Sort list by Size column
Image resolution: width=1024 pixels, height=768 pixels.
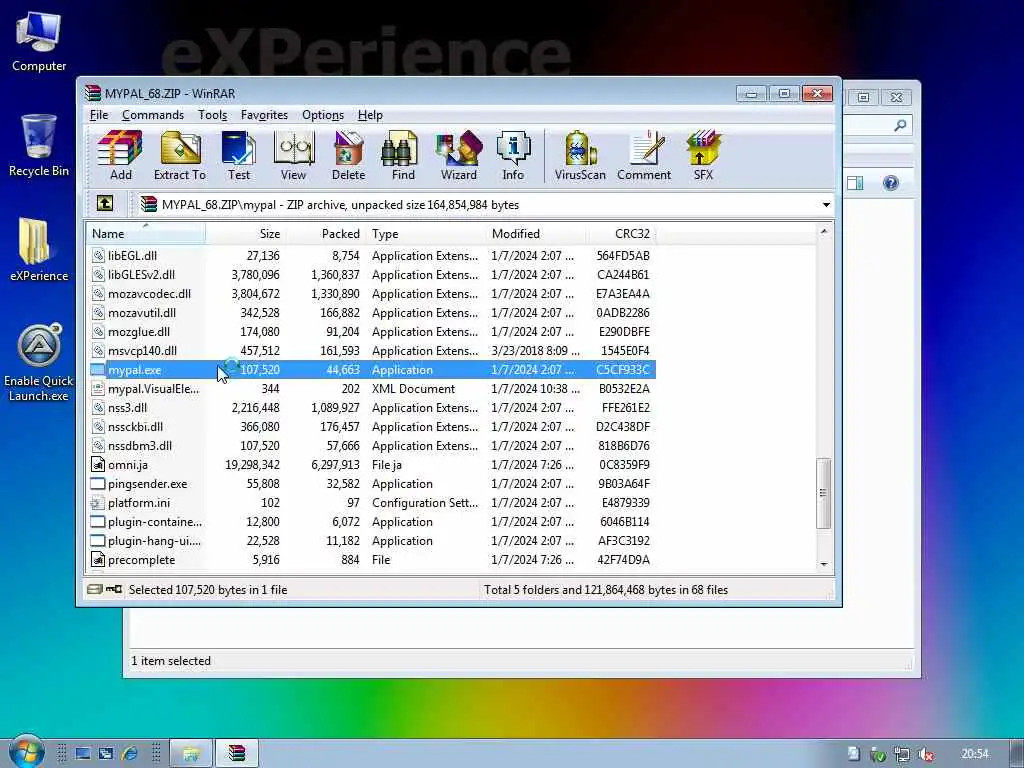point(246,234)
